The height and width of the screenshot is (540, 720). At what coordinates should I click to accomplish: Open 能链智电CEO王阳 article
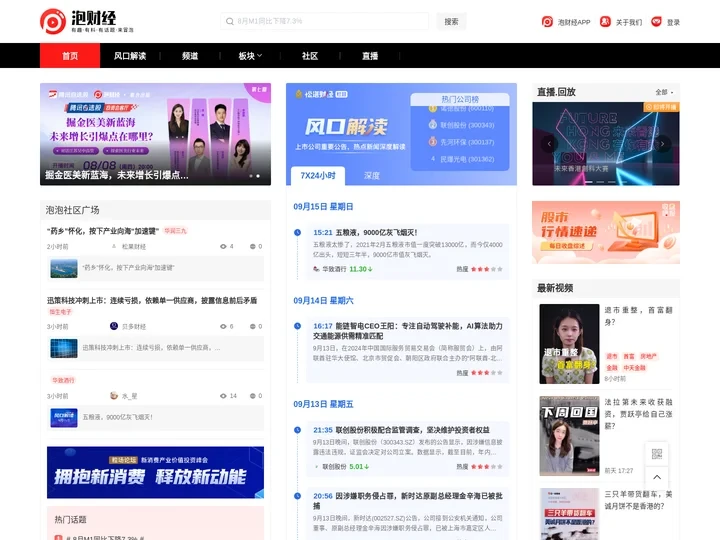click(408, 331)
